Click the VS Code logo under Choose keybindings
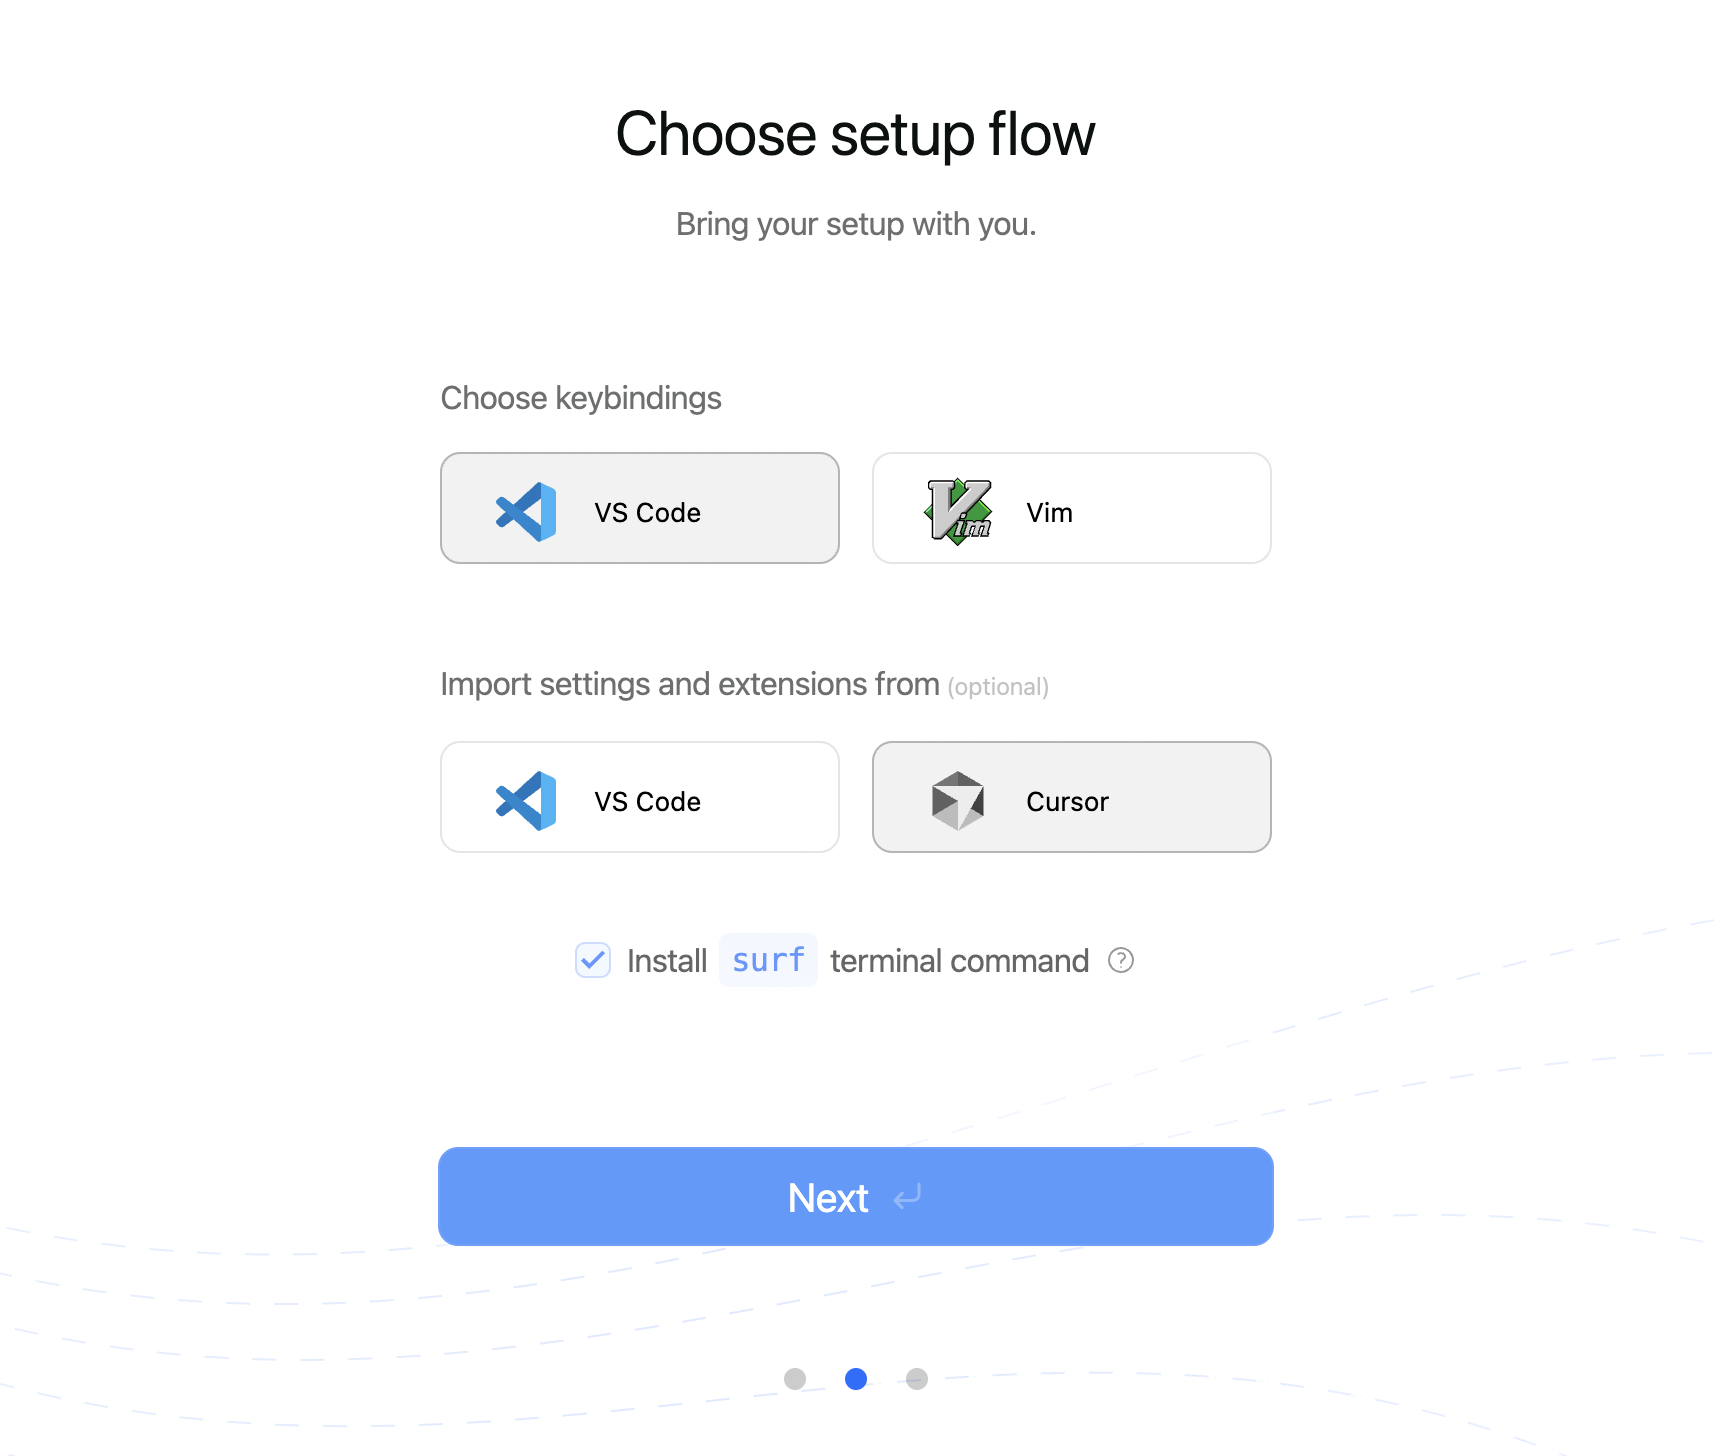 click(x=526, y=512)
